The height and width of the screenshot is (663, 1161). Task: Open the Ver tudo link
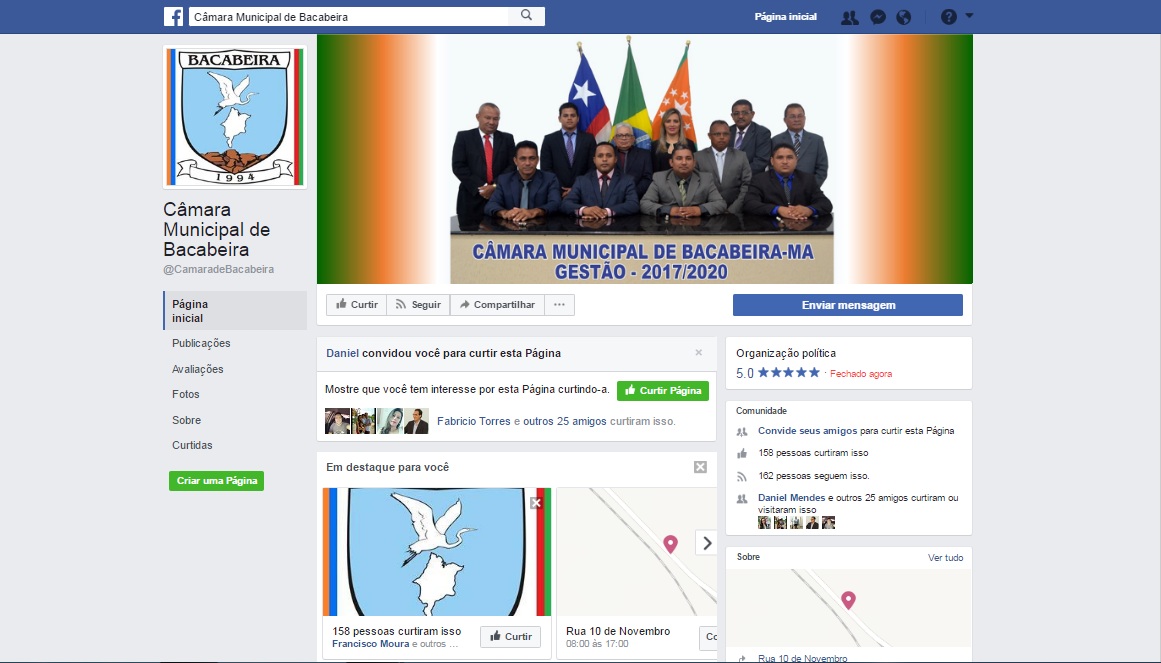(946, 557)
